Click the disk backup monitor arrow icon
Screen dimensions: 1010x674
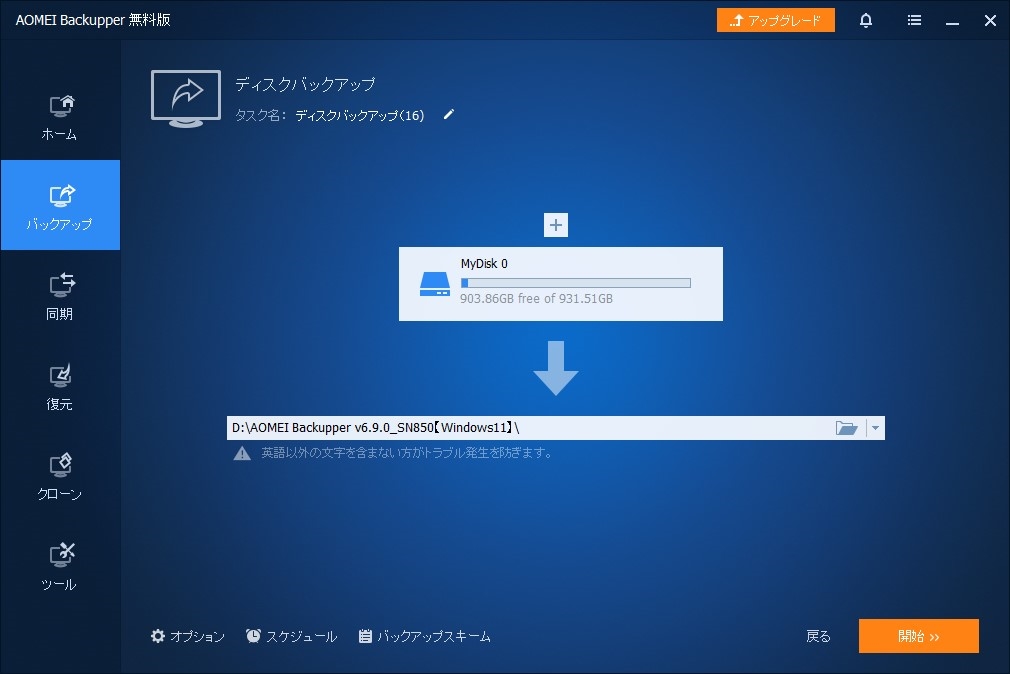coord(186,99)
